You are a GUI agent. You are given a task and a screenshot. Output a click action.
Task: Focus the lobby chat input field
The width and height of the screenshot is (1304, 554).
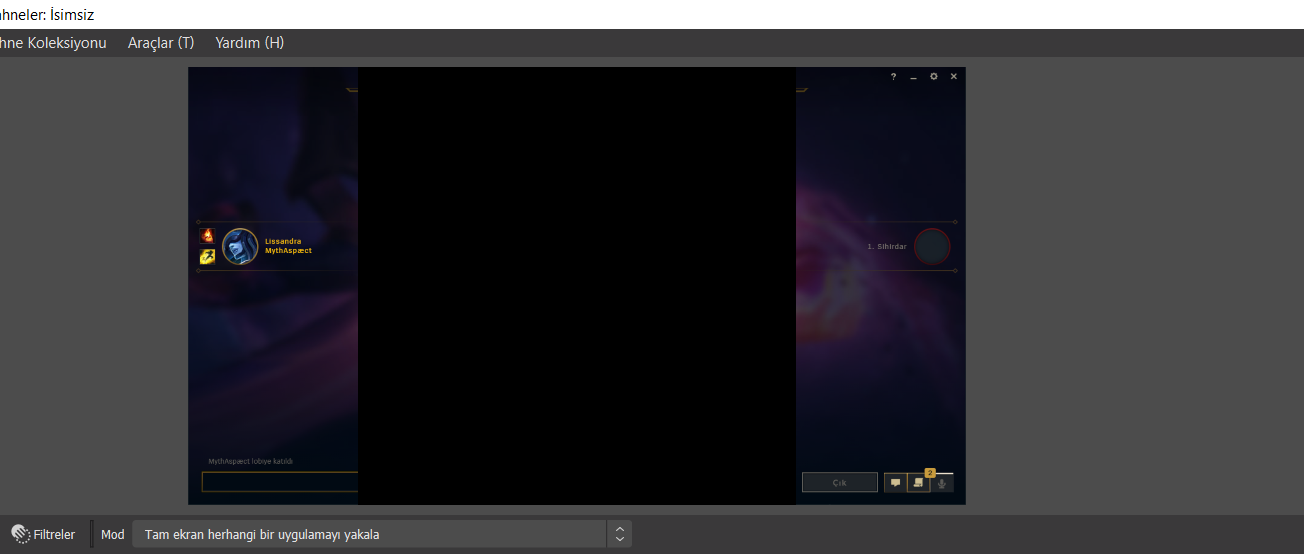(x=280, y=482)
